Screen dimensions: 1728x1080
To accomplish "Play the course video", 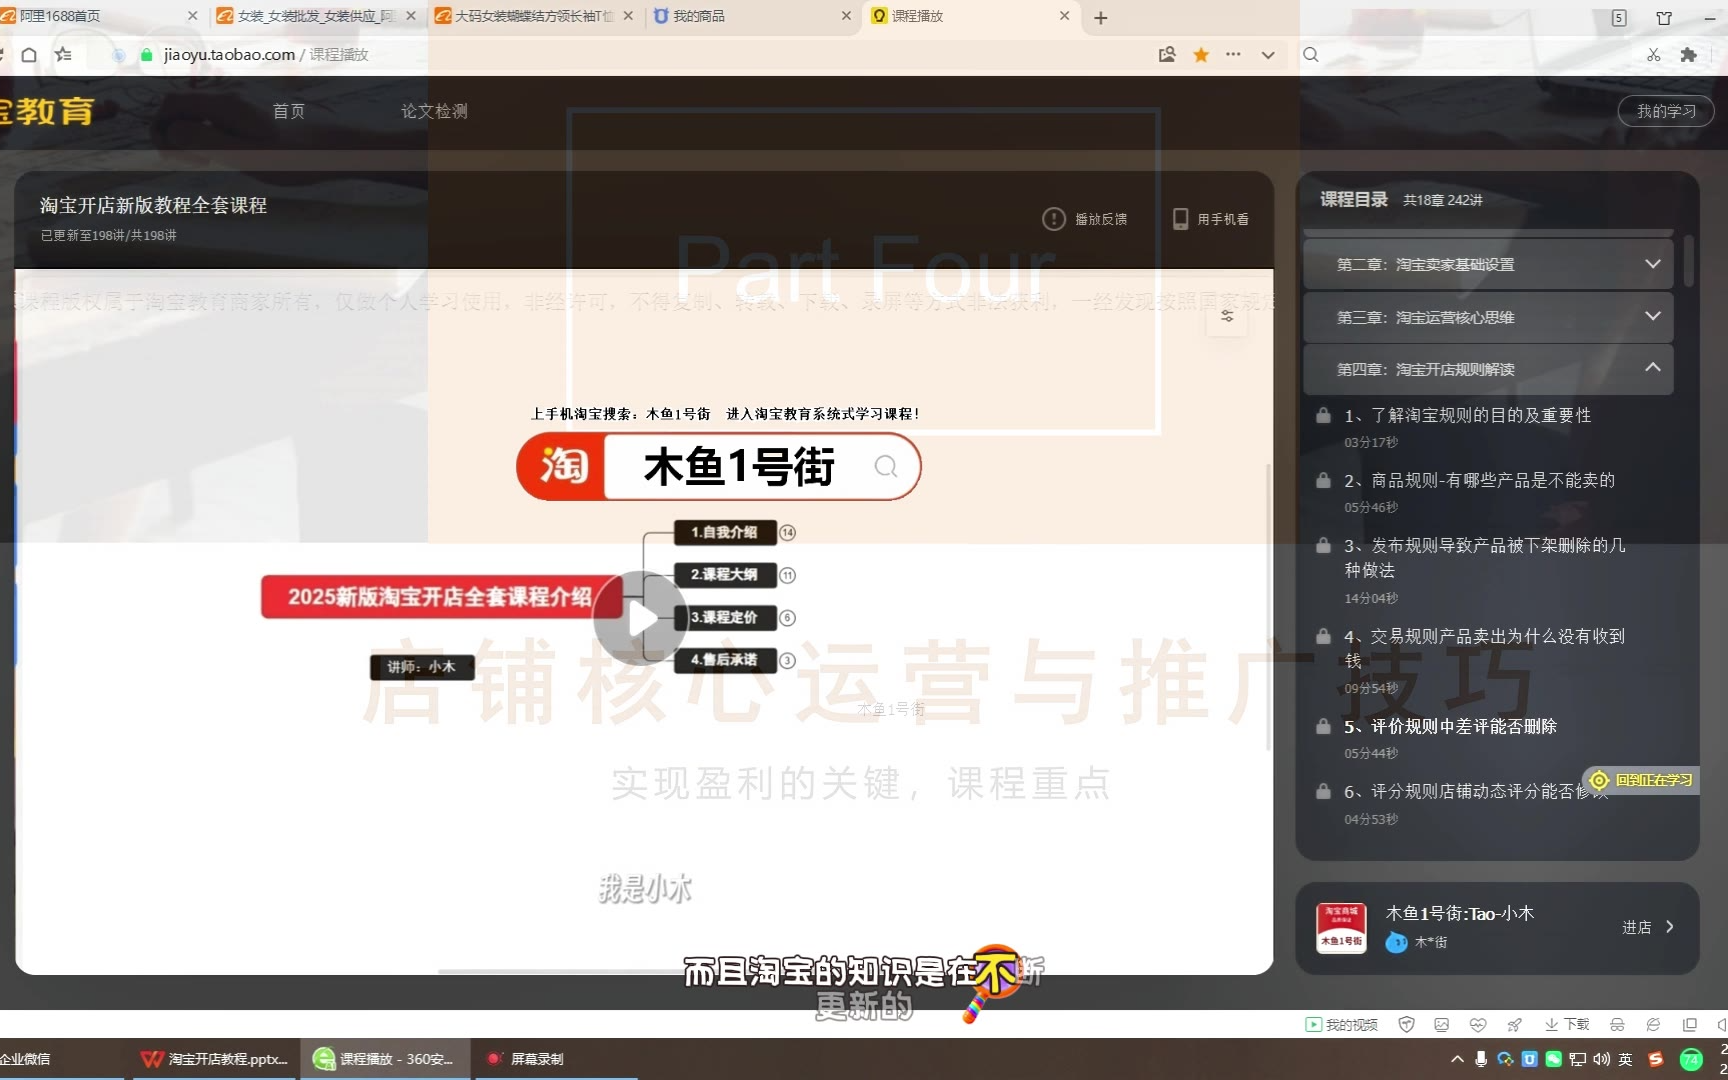I will (x=640, y=619).
